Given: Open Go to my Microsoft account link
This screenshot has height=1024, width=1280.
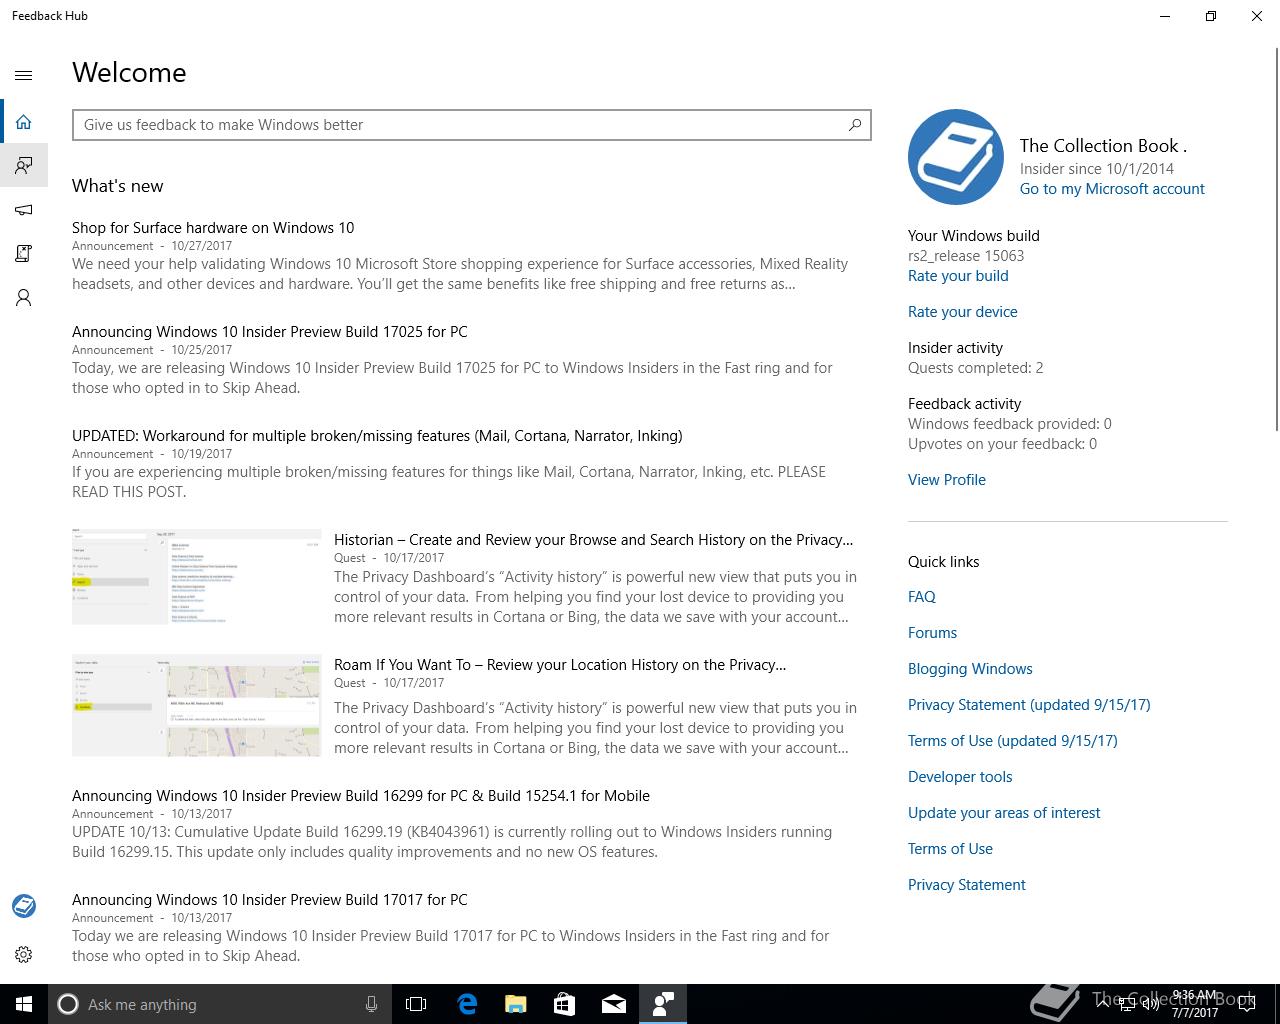Looking at the screenshot, I should (1112, 189).
